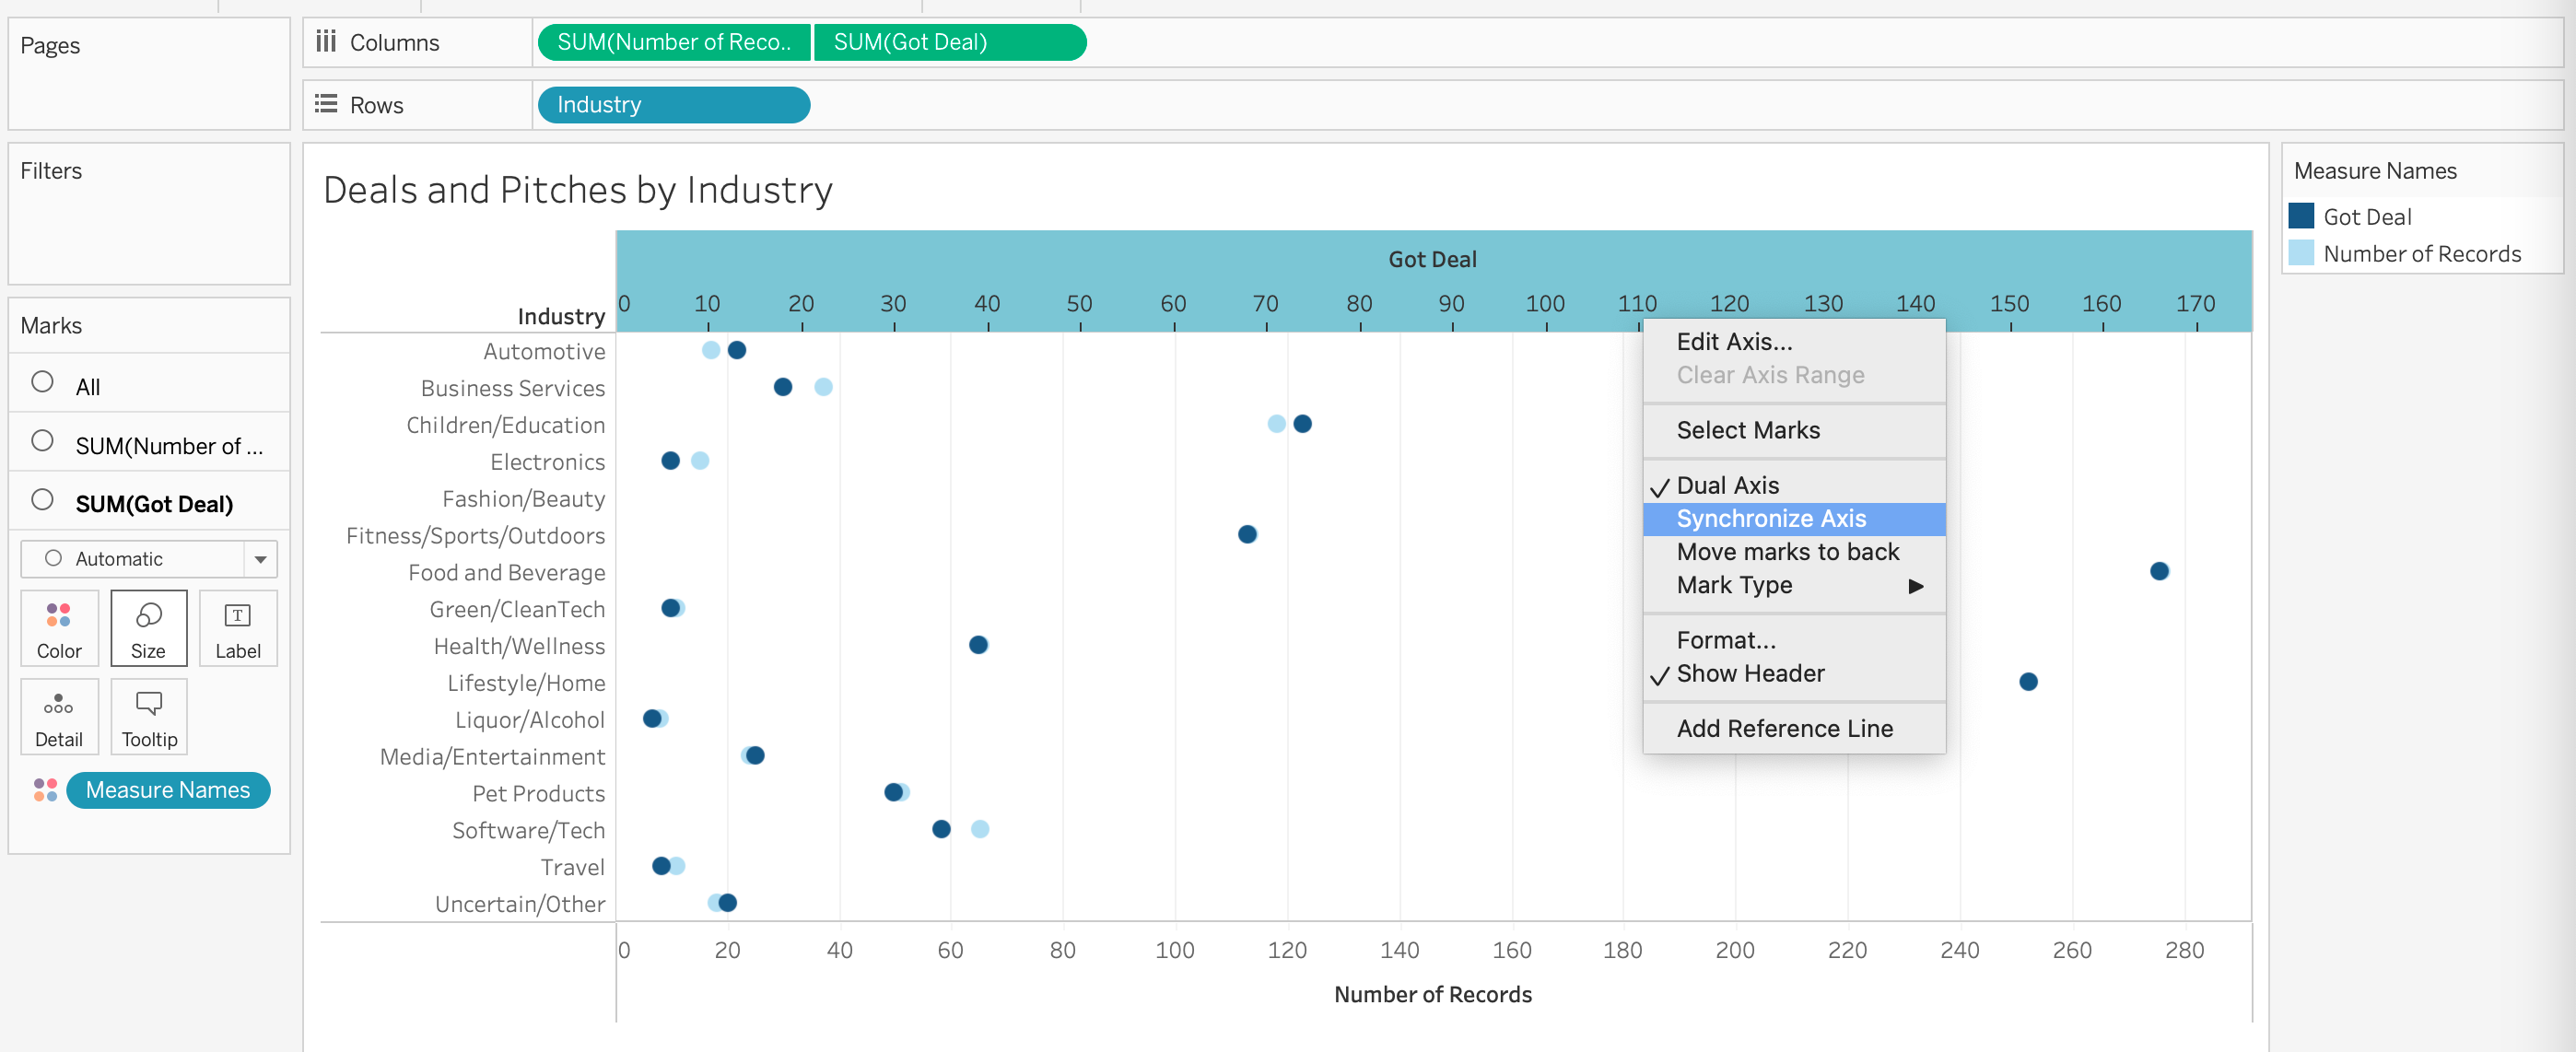Click color icon beside Measure Names pill
Screen dimensions: 2576x1052
[45, 790]
